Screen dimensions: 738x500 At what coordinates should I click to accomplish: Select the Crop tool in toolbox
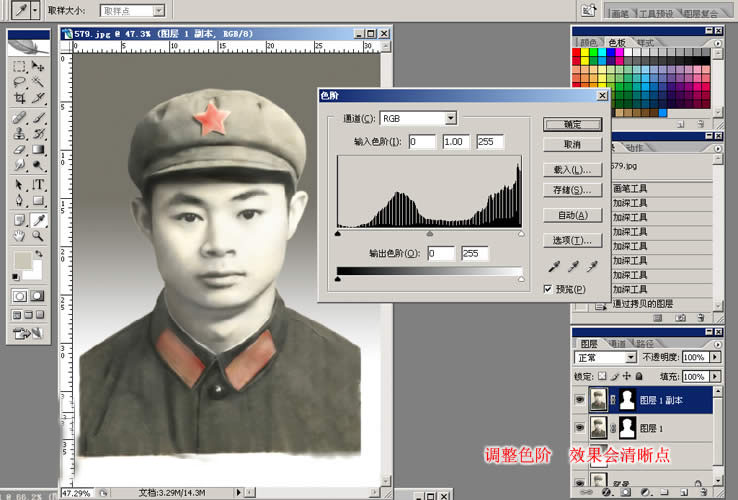pyautogui.click(x=19, y=99)
